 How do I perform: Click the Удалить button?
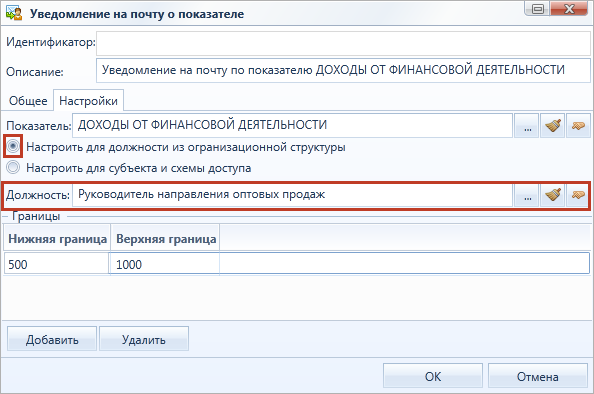point(144,339)
